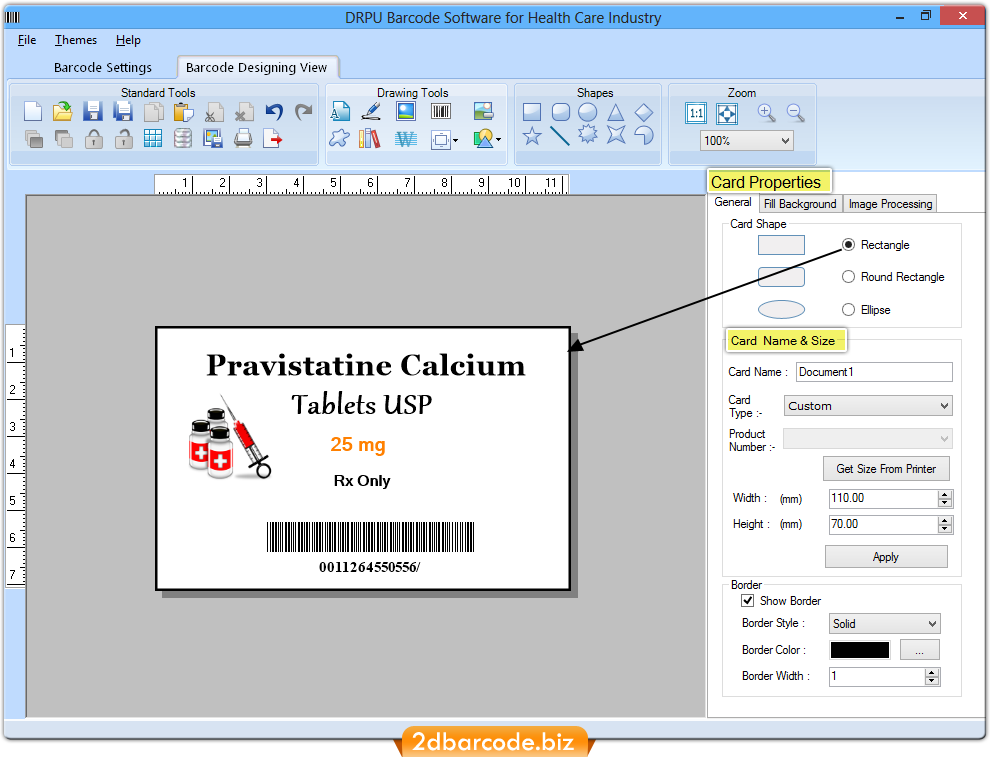Click the Get Size From Printer button
Screen dimensions: 990x757
[x=886, y=468]
